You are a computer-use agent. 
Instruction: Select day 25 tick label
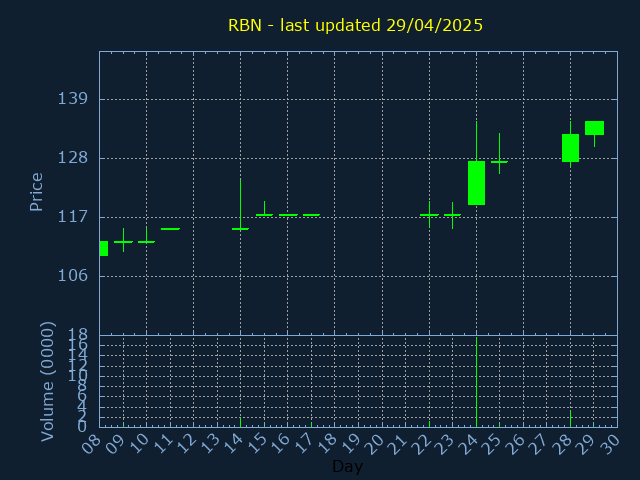tap(492, 444)
